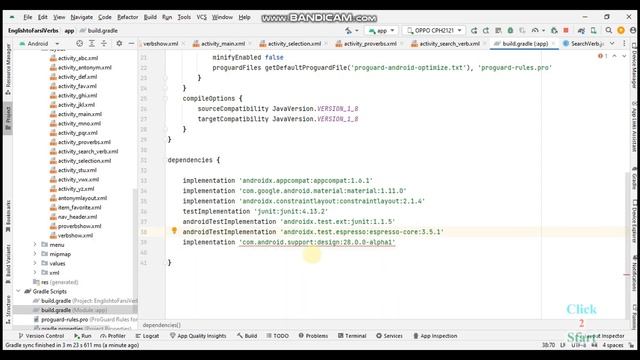The height and width of the screenshot is (360, 640).
Task: Expand the xml folder
Action: click(x=35, y=273)
